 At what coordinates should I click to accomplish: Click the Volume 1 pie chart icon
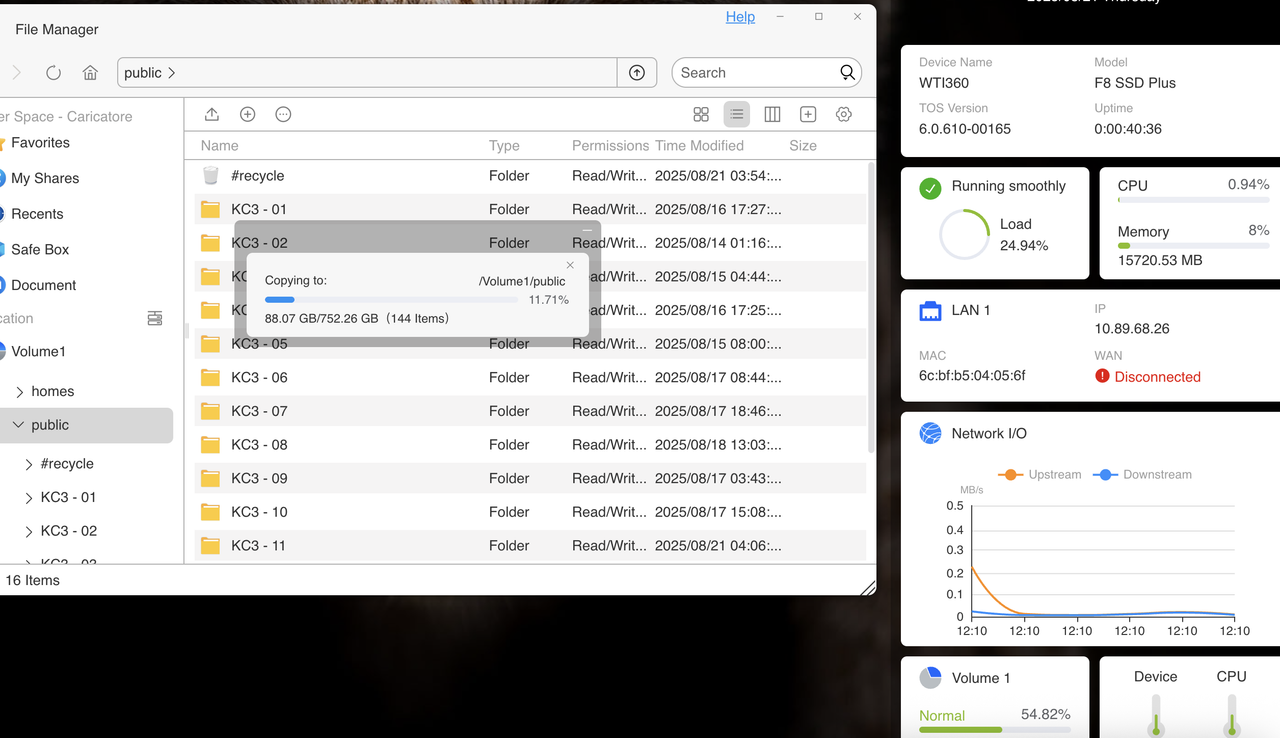pos(930,677)
